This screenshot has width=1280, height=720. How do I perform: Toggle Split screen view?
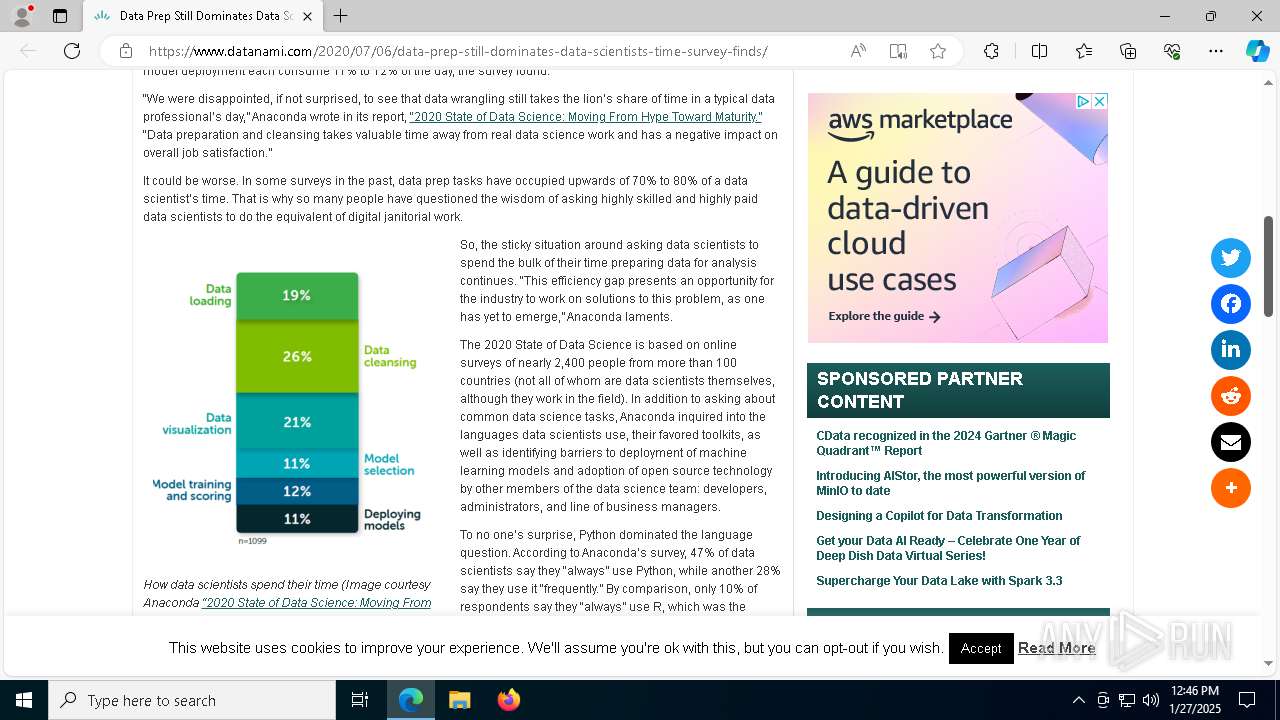tap(1039, 51)
